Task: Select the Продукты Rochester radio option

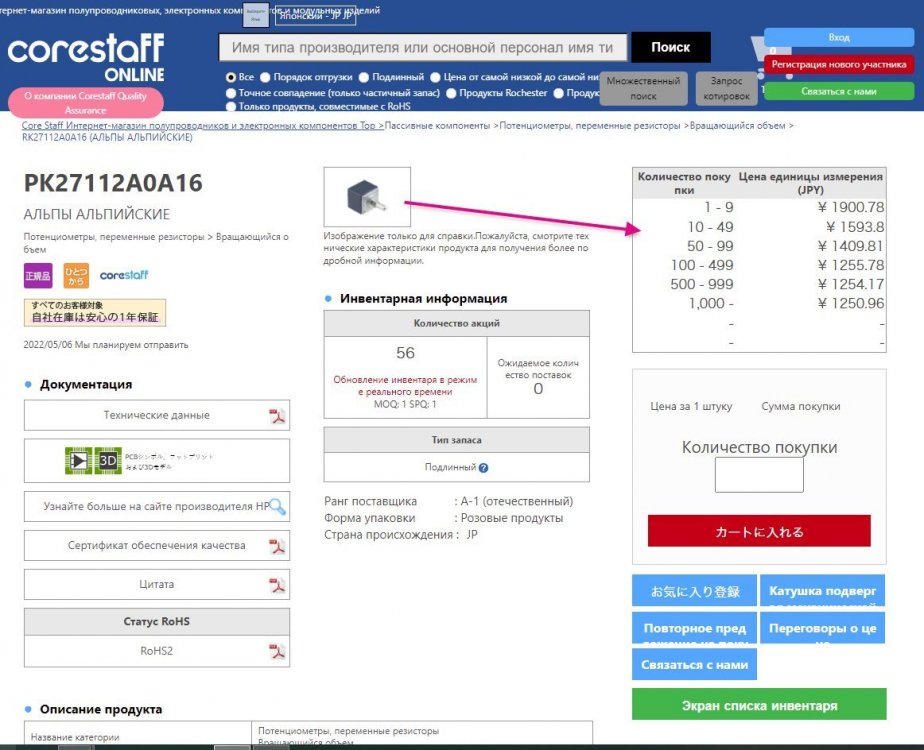Action: click(x=452, y=93)
